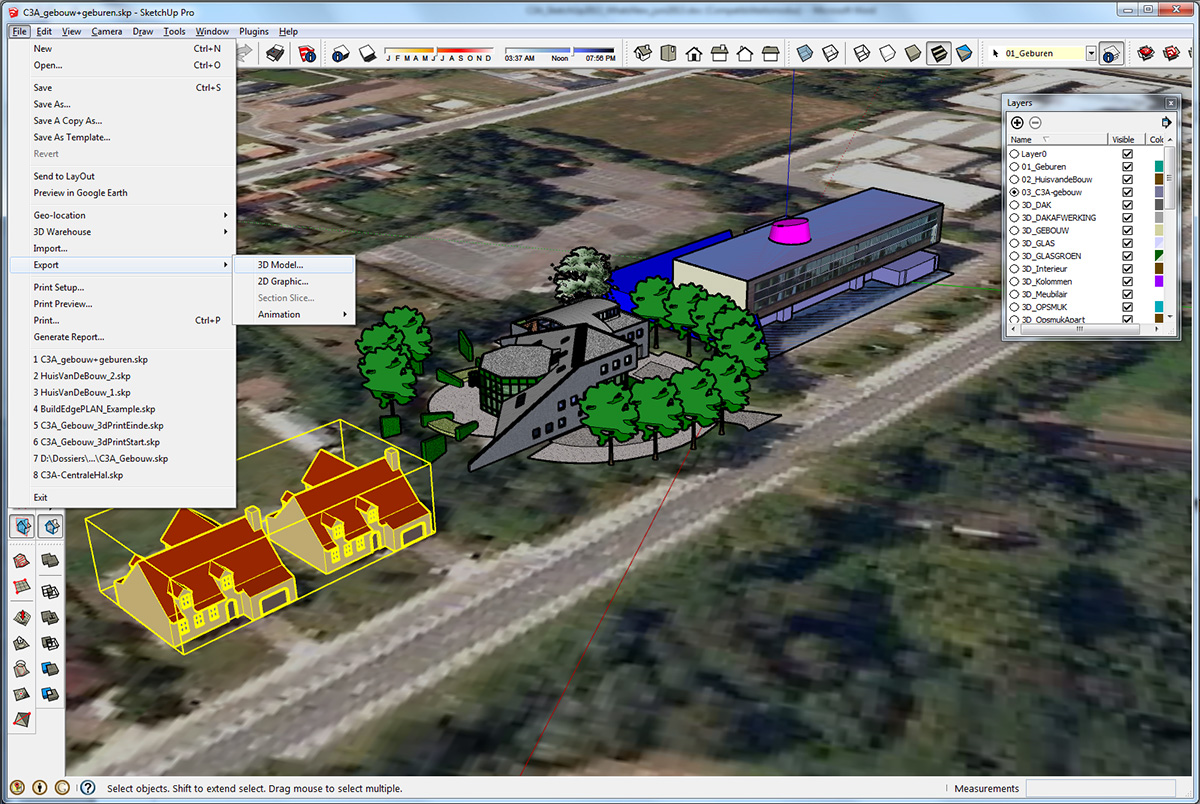This screenshot has height=804, width=1200.
Task: Make Layer0 the active layer
Action: click(x=1014, y=154)
